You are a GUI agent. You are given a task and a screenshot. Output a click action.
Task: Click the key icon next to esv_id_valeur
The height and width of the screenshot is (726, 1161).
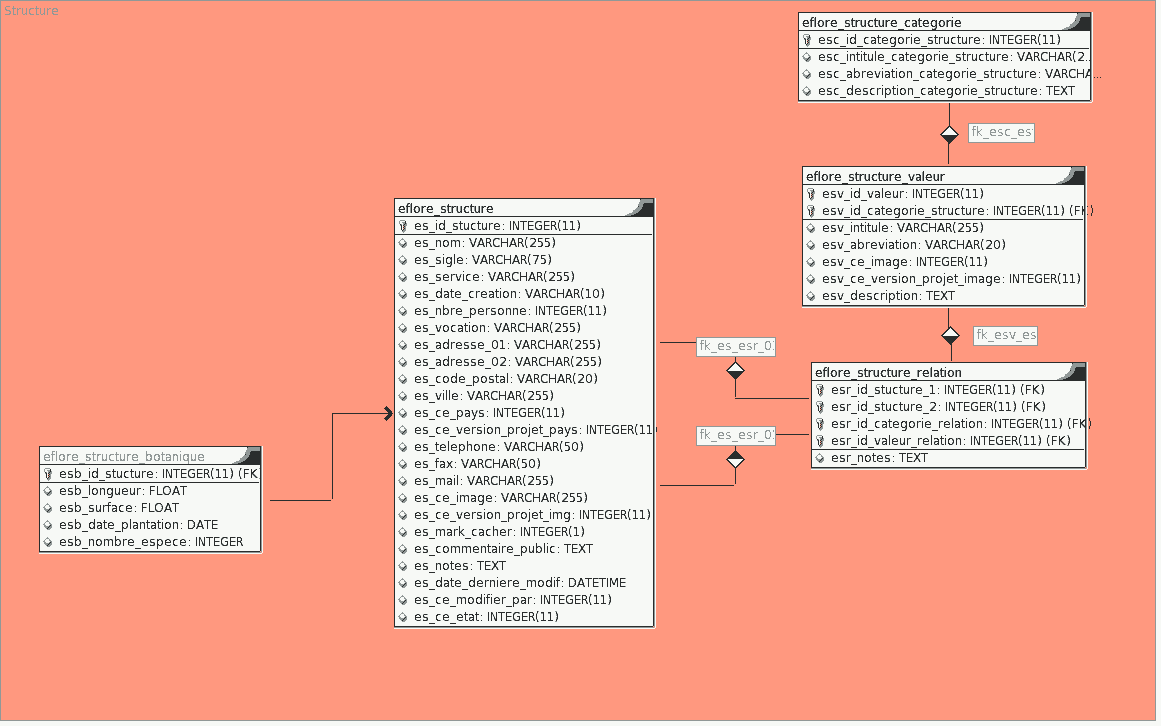point(811,194)
